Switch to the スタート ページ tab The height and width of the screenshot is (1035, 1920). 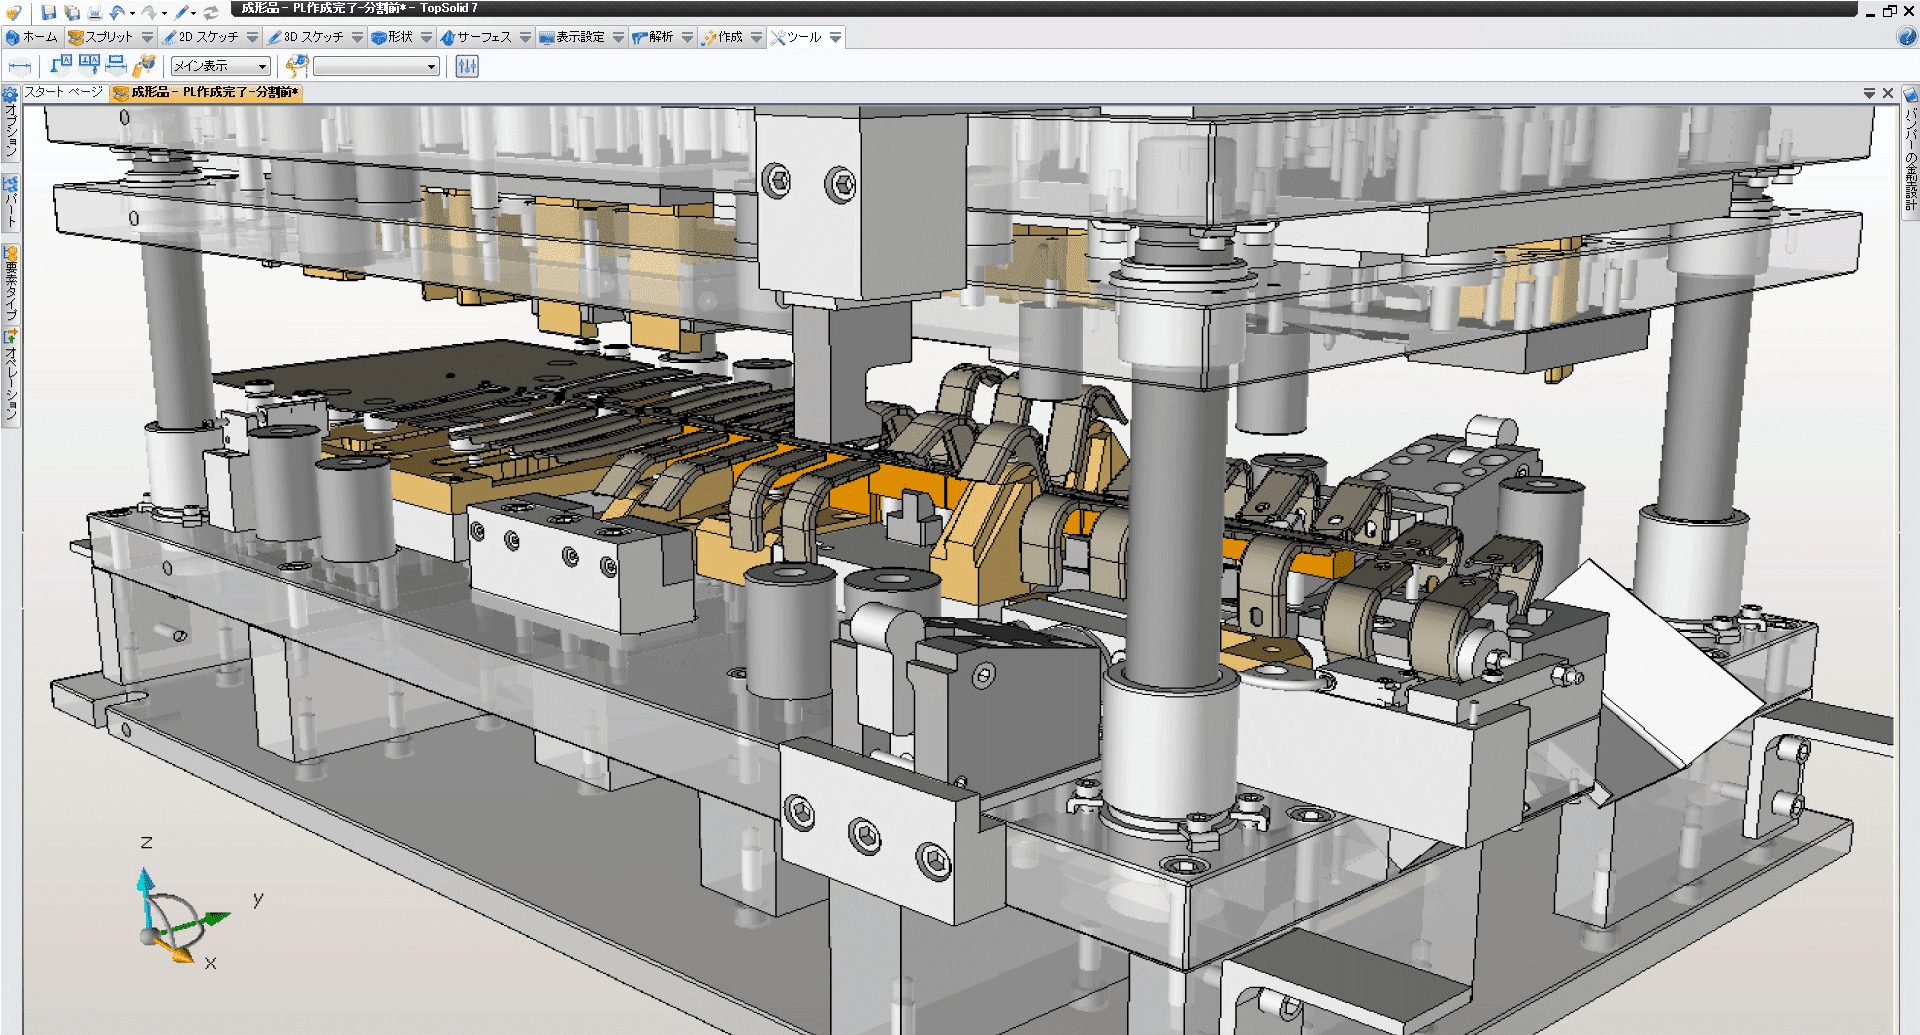(63, 92)
